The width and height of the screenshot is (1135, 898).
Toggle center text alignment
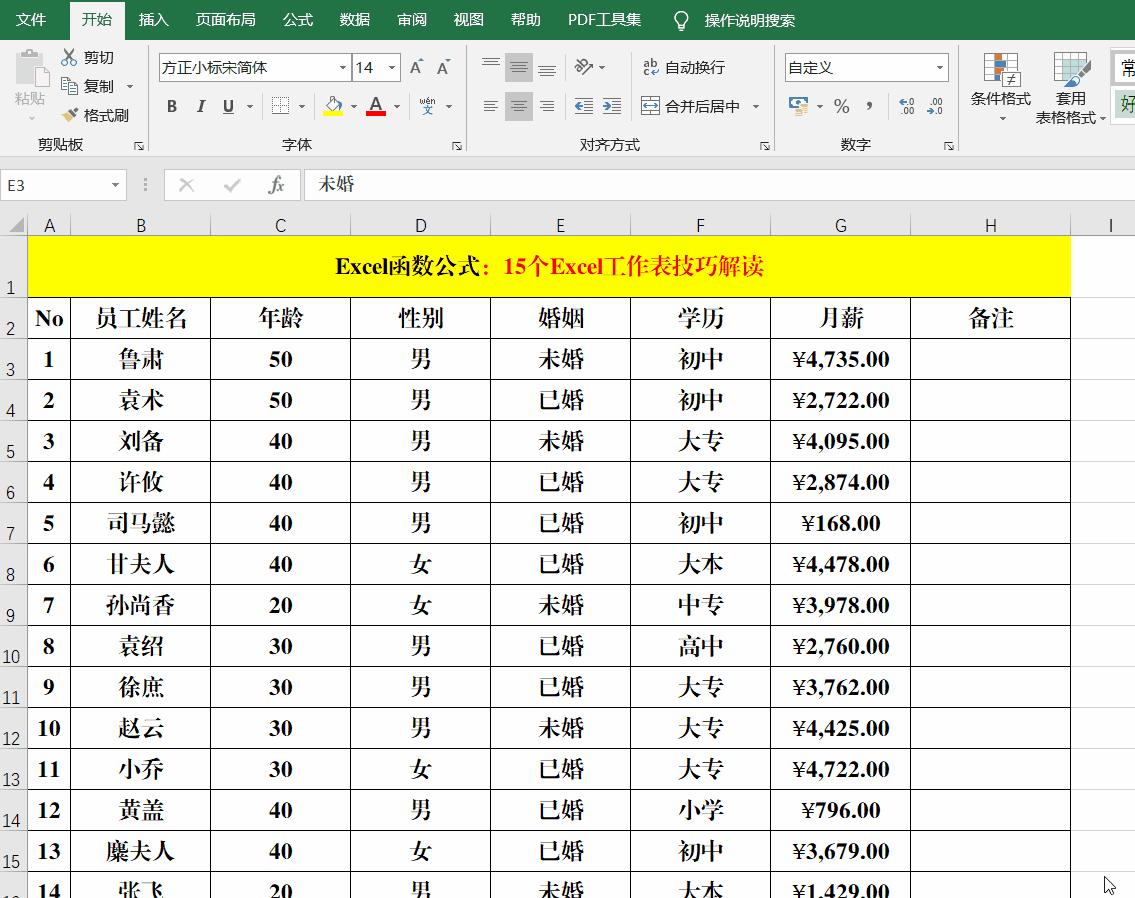click(518, 104)
